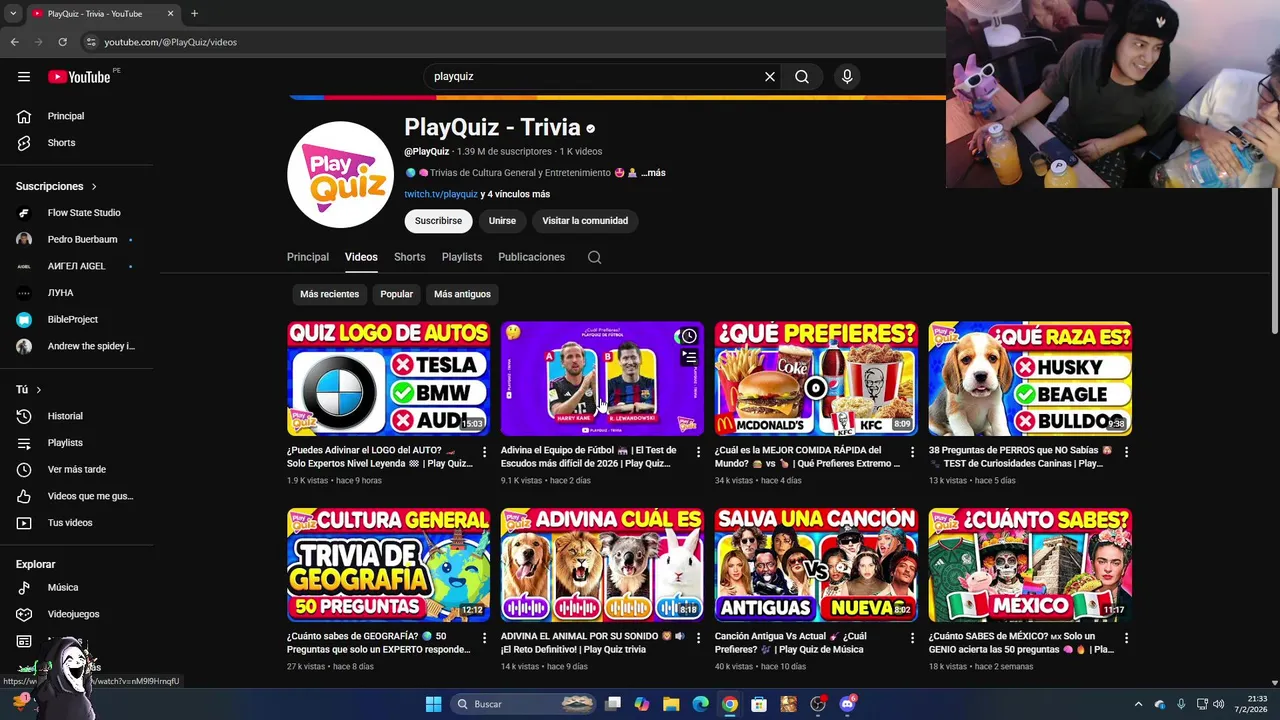Filter videos by Más recientes

tap(329, 294)
